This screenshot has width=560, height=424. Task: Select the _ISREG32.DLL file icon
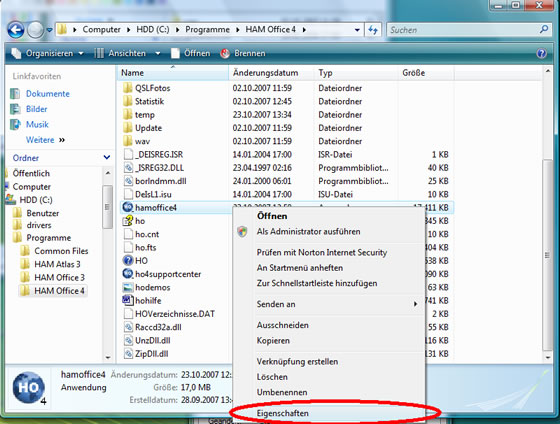[x=128, y=168]
